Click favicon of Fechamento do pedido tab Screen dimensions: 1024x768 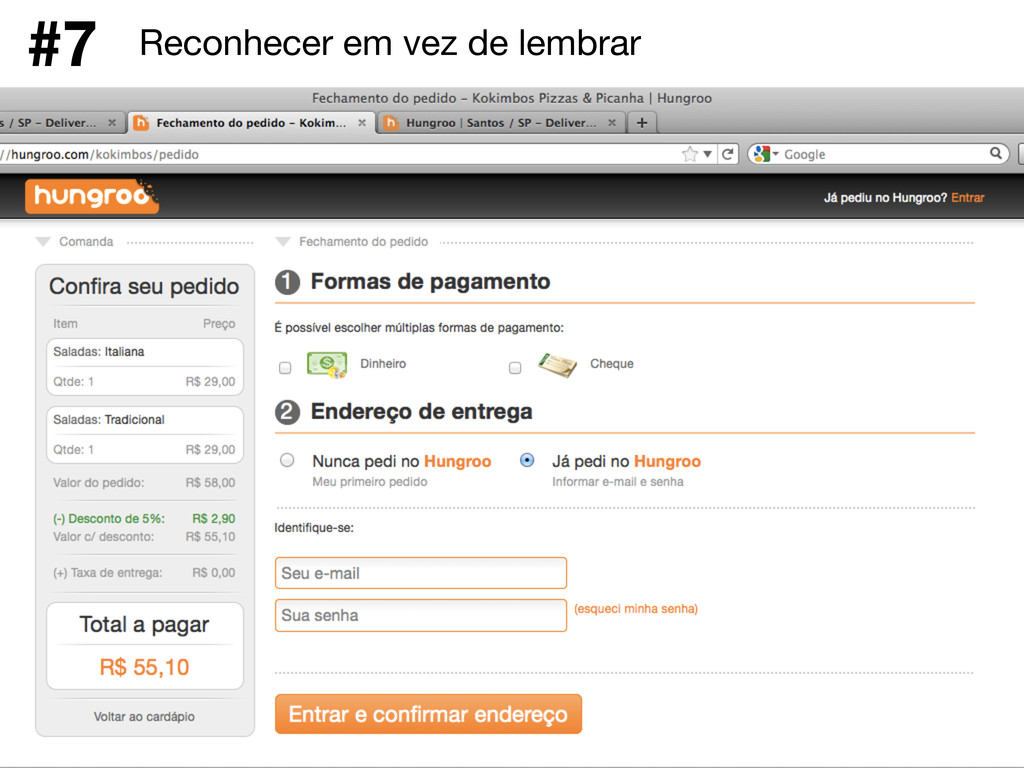coord(141,123)
